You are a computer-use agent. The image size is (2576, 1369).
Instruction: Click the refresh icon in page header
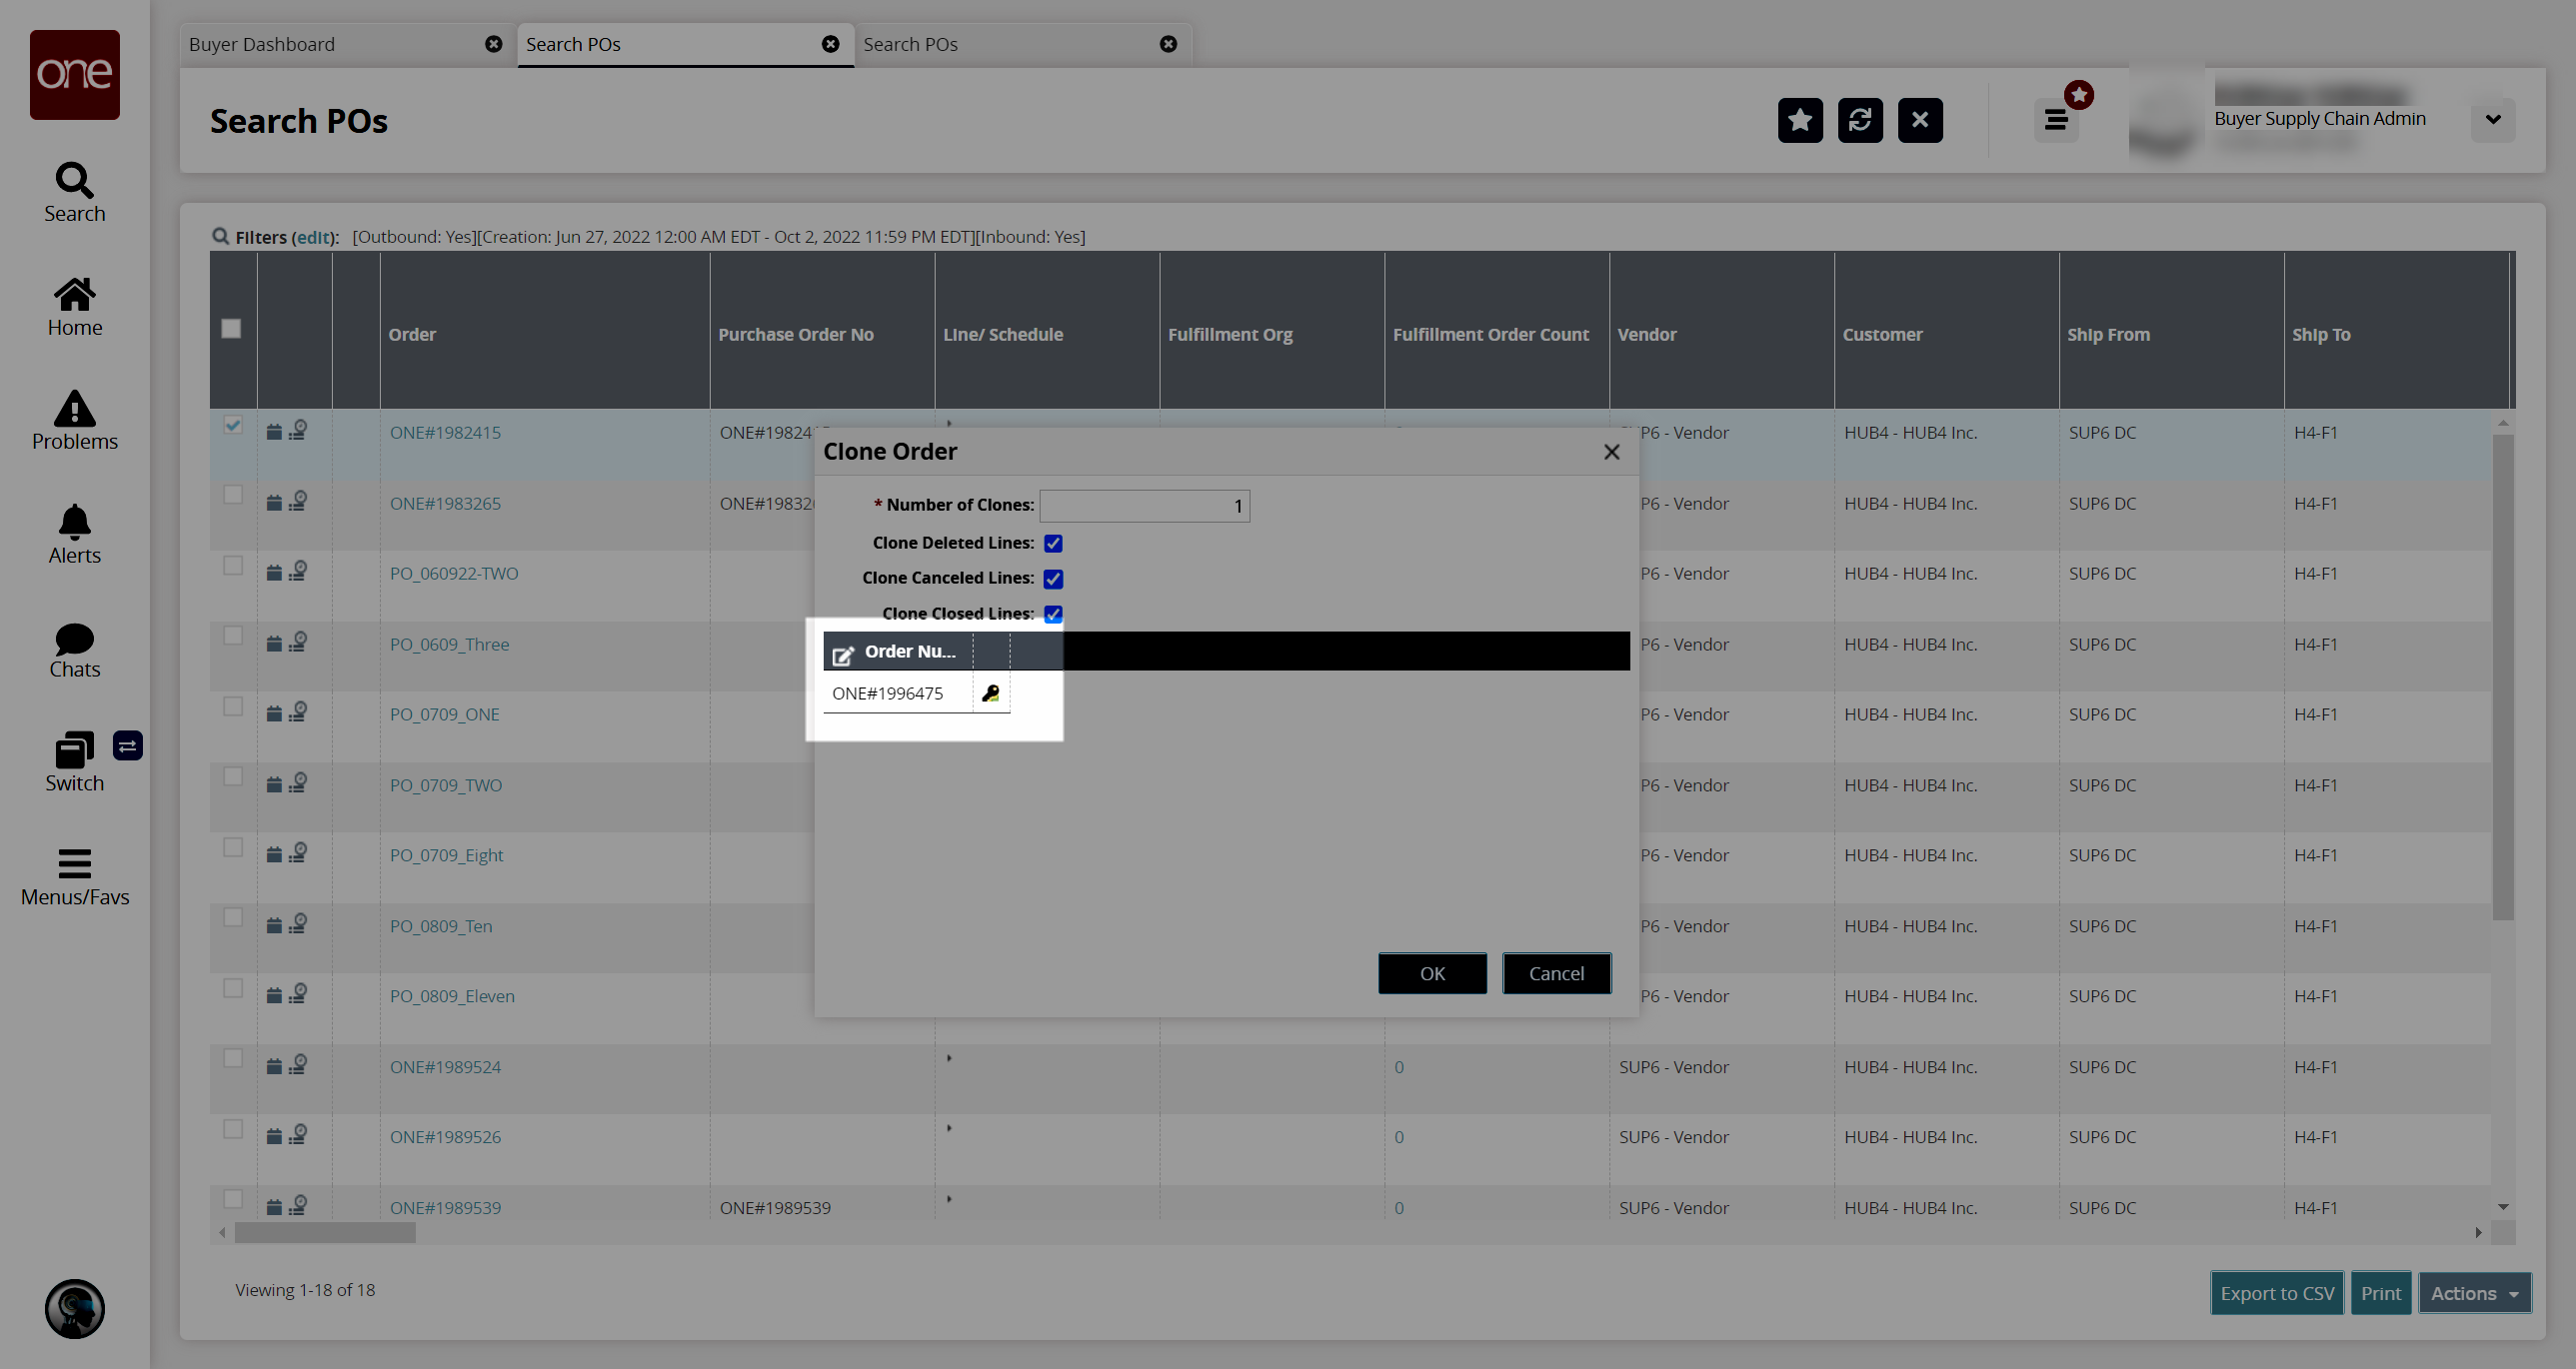click(1860, 120)
